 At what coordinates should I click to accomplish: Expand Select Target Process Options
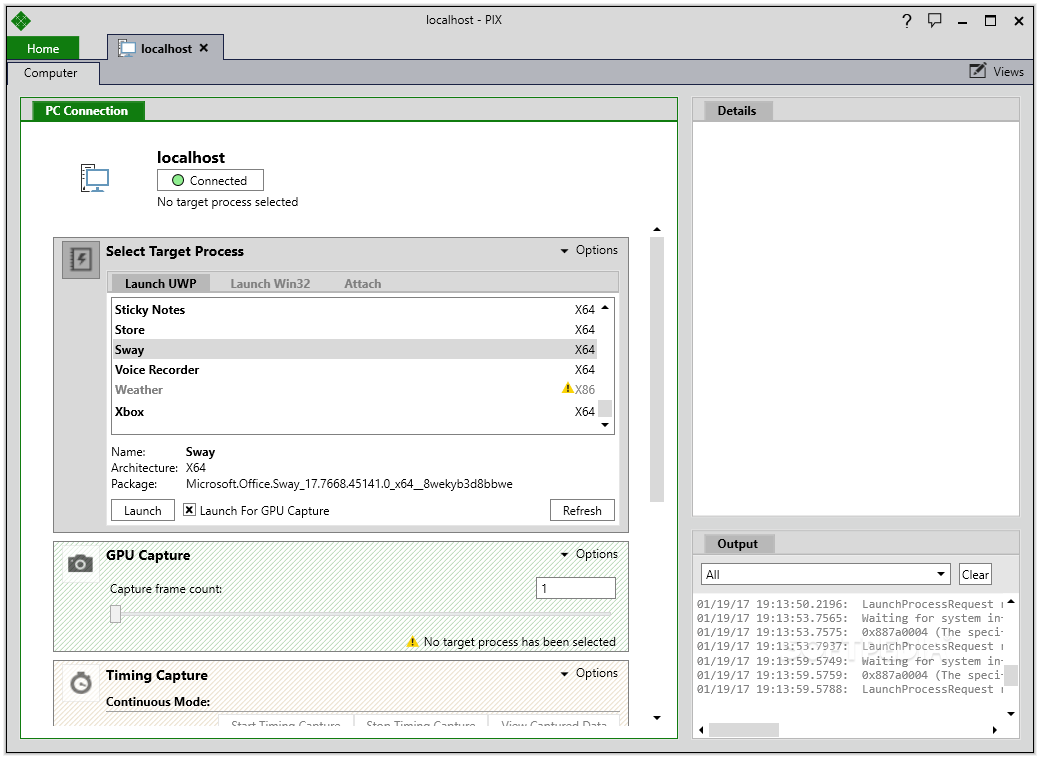tap(589, 250)
